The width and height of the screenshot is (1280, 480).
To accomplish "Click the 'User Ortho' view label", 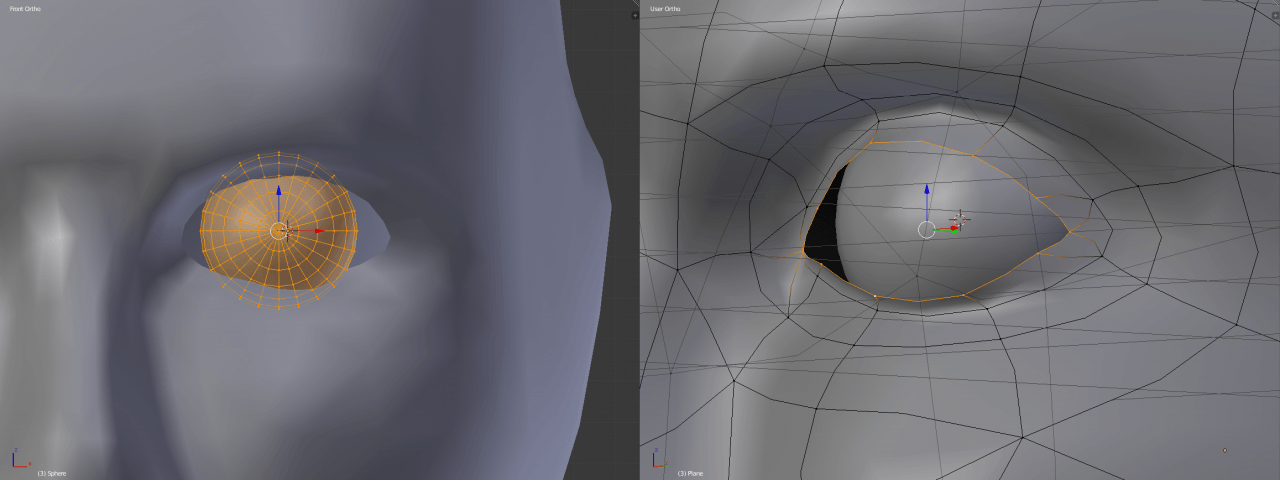I will 665,9.
